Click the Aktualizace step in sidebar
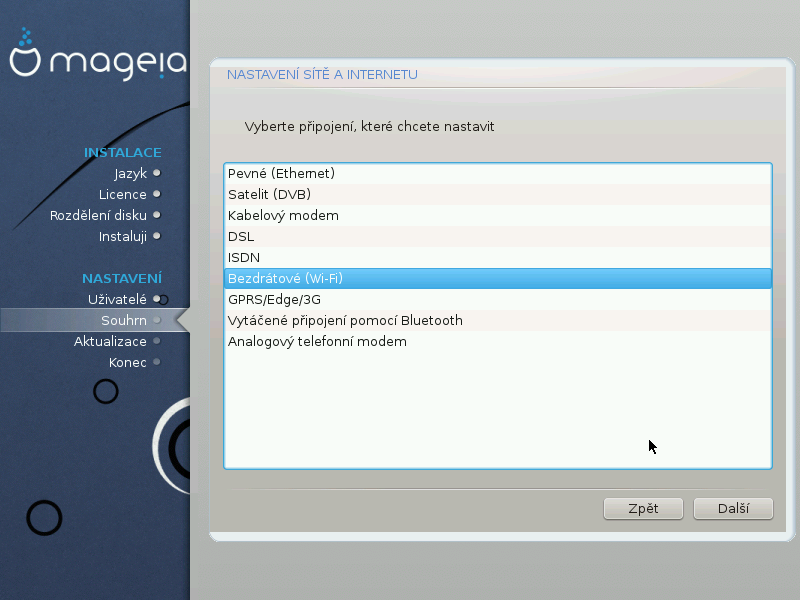The image size is (800, 600). 110,341
